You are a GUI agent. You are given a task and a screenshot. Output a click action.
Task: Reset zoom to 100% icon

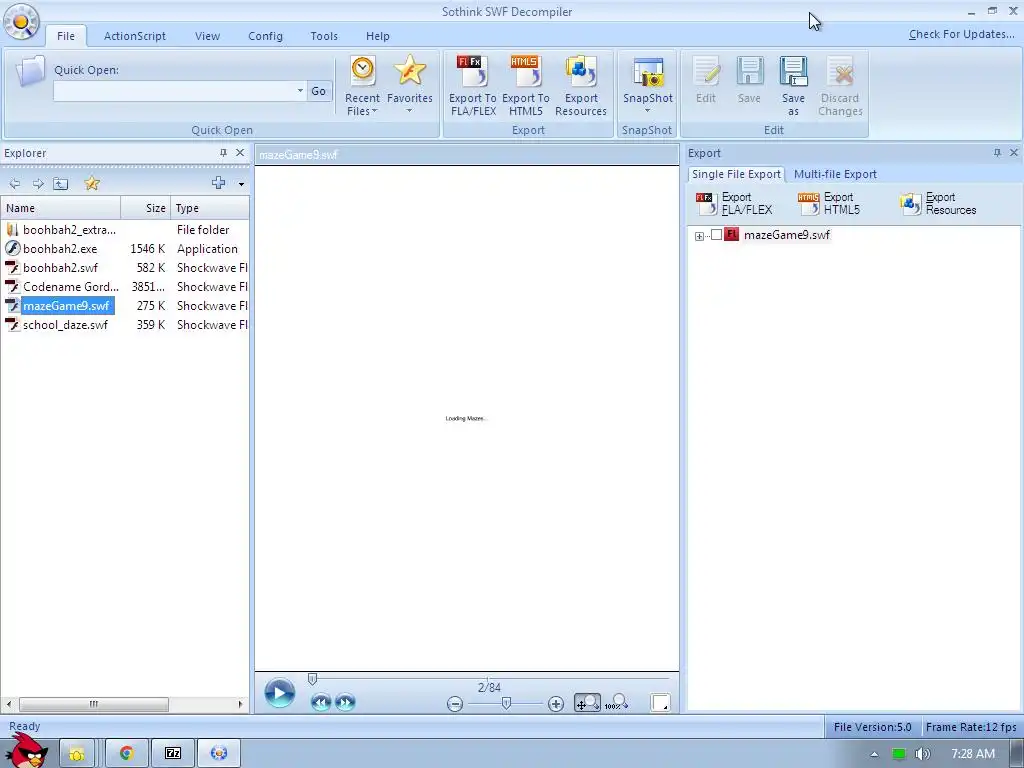[x=616, y=703]
